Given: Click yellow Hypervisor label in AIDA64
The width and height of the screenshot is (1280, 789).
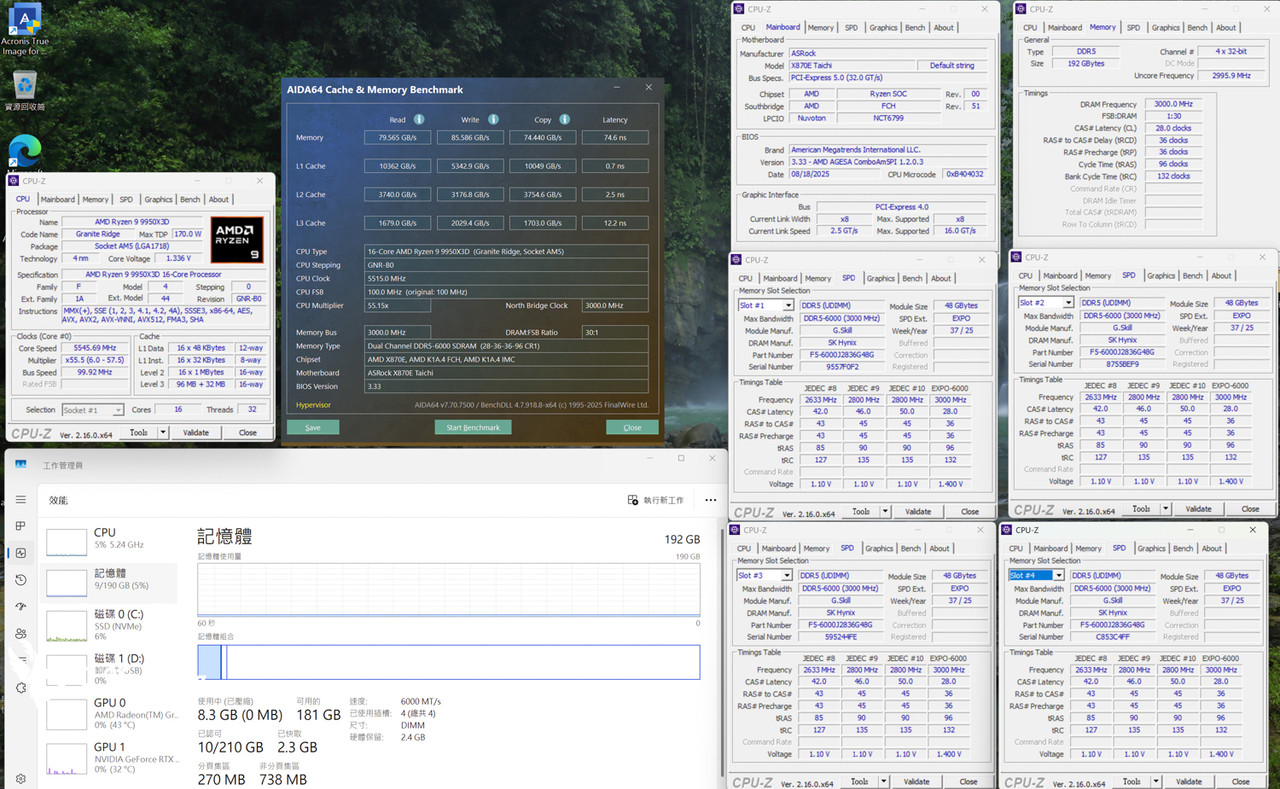Looking at the screenshot, I should coord(315,405).
